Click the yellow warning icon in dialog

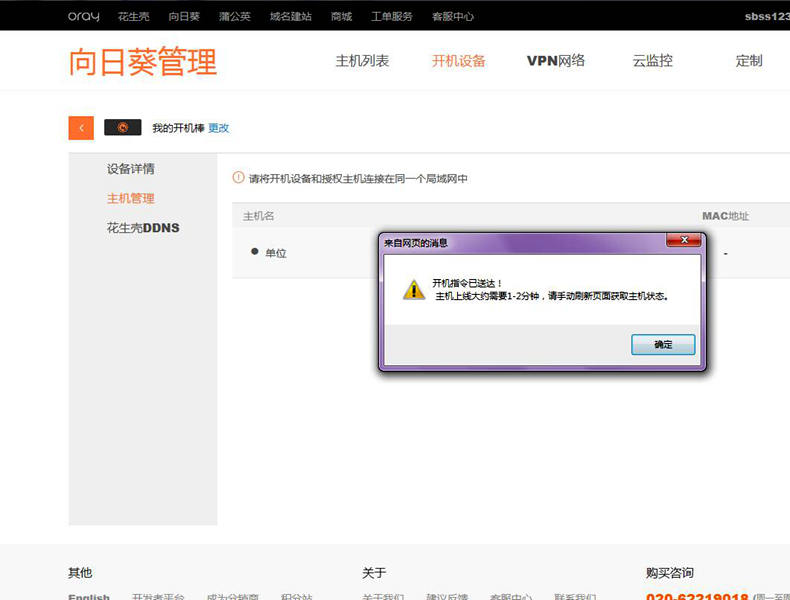click(414, 290)
